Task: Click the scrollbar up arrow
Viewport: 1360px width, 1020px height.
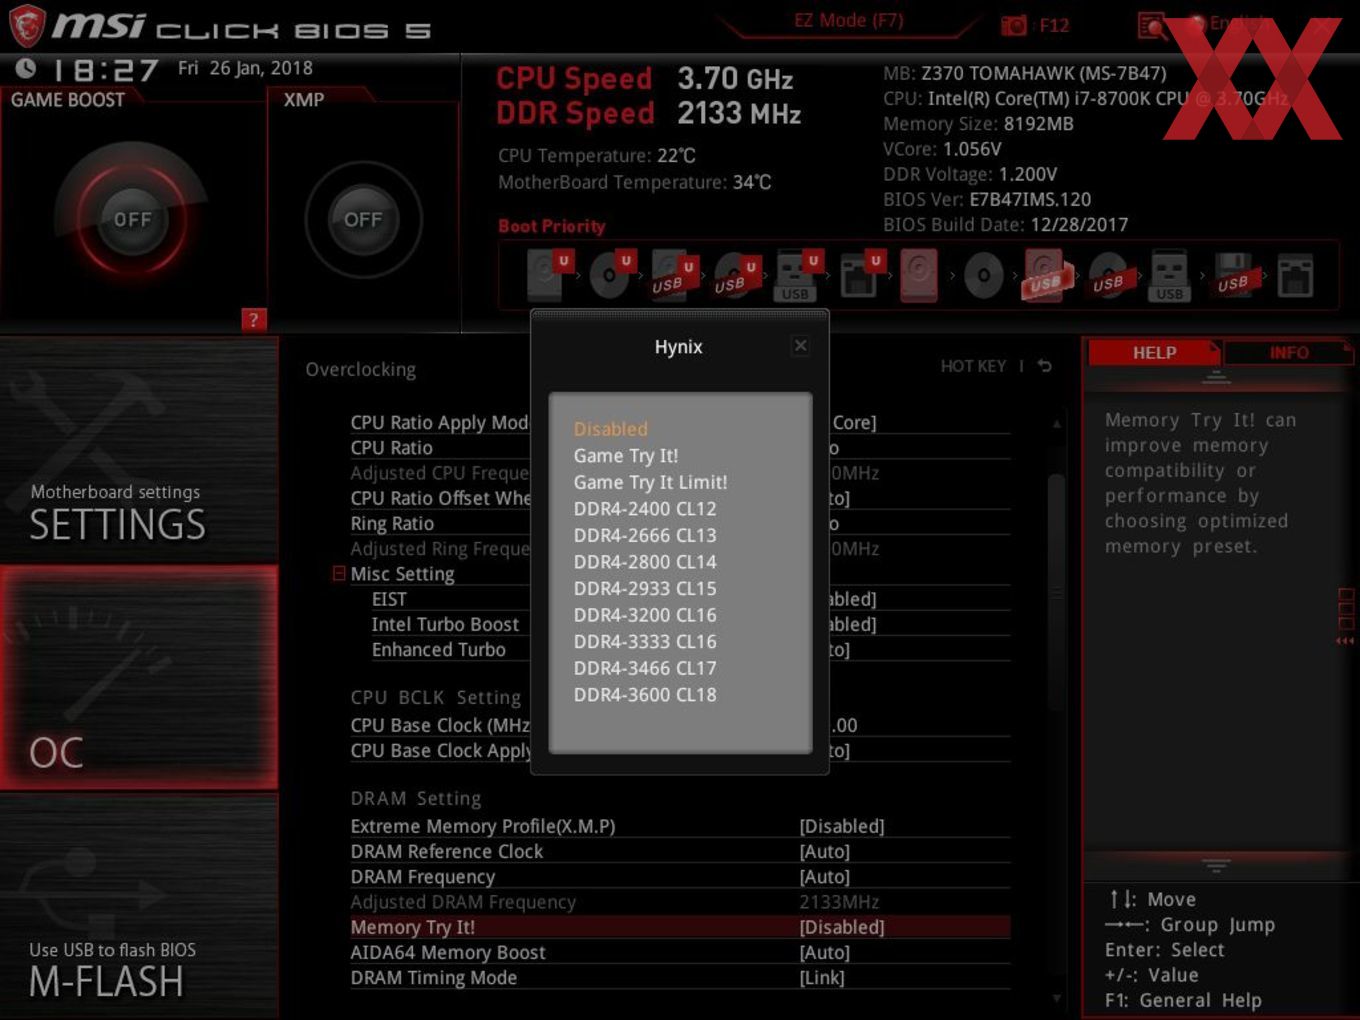Action: point(1057,424)
